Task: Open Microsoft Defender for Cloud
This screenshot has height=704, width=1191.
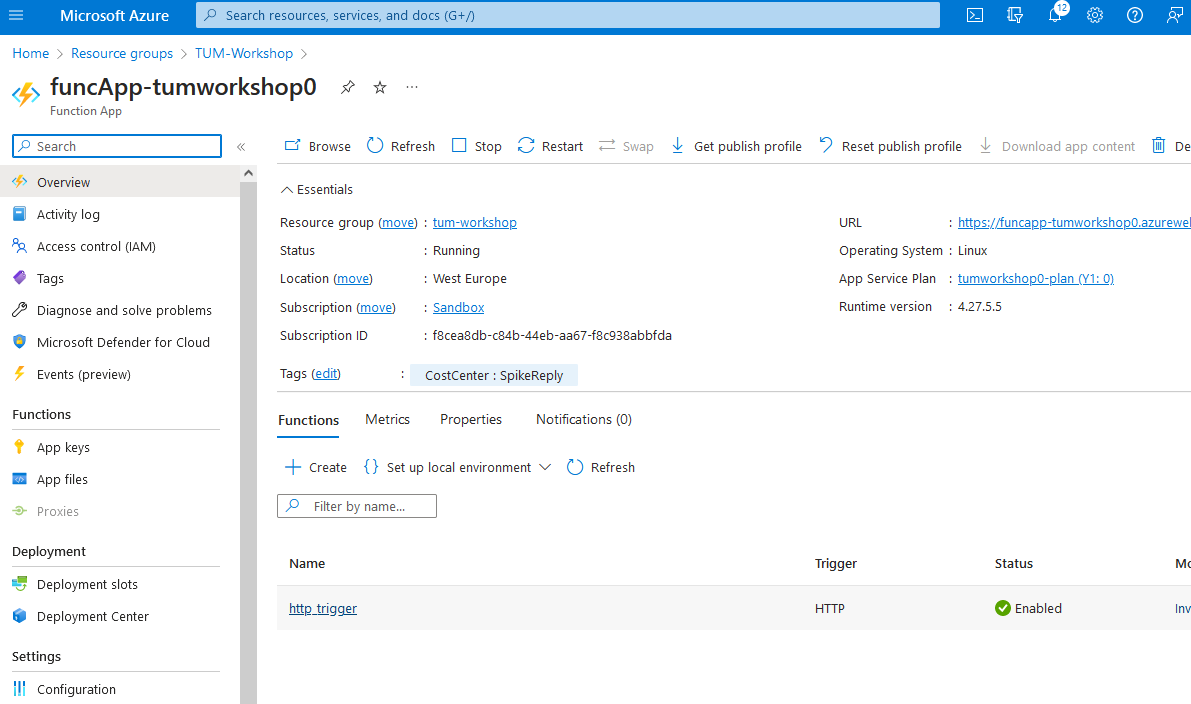Action: pos(120,342)
